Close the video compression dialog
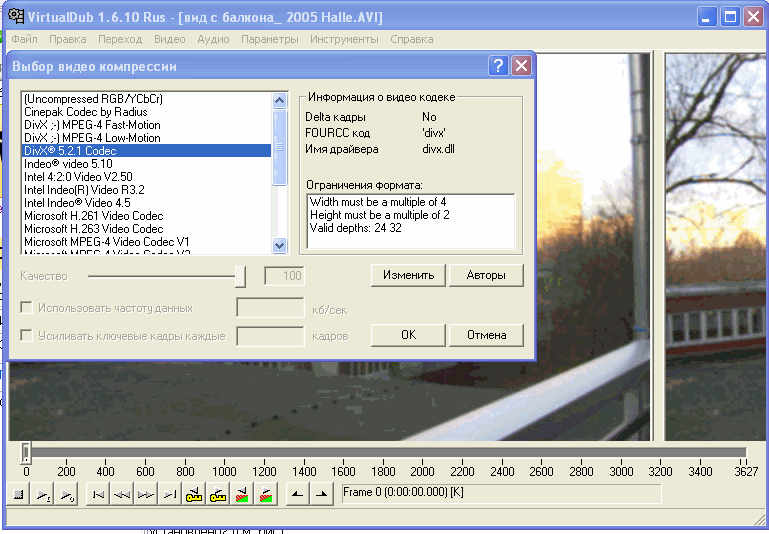769x534 pixels. coord(521,65)
